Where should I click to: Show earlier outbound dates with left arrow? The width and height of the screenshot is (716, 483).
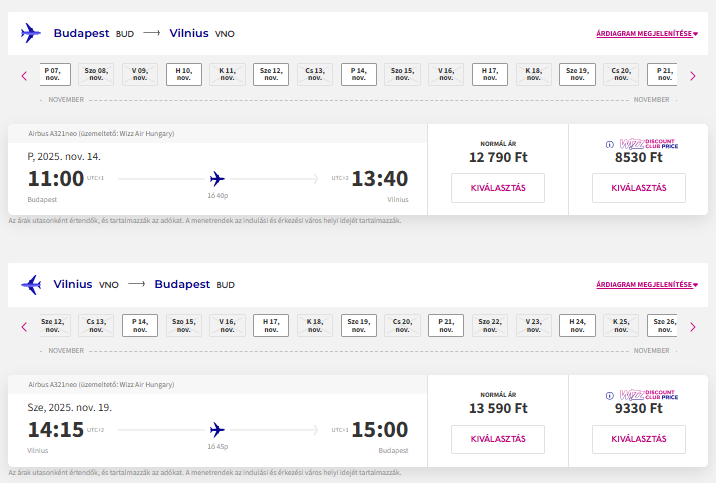(x=24, y=76)
